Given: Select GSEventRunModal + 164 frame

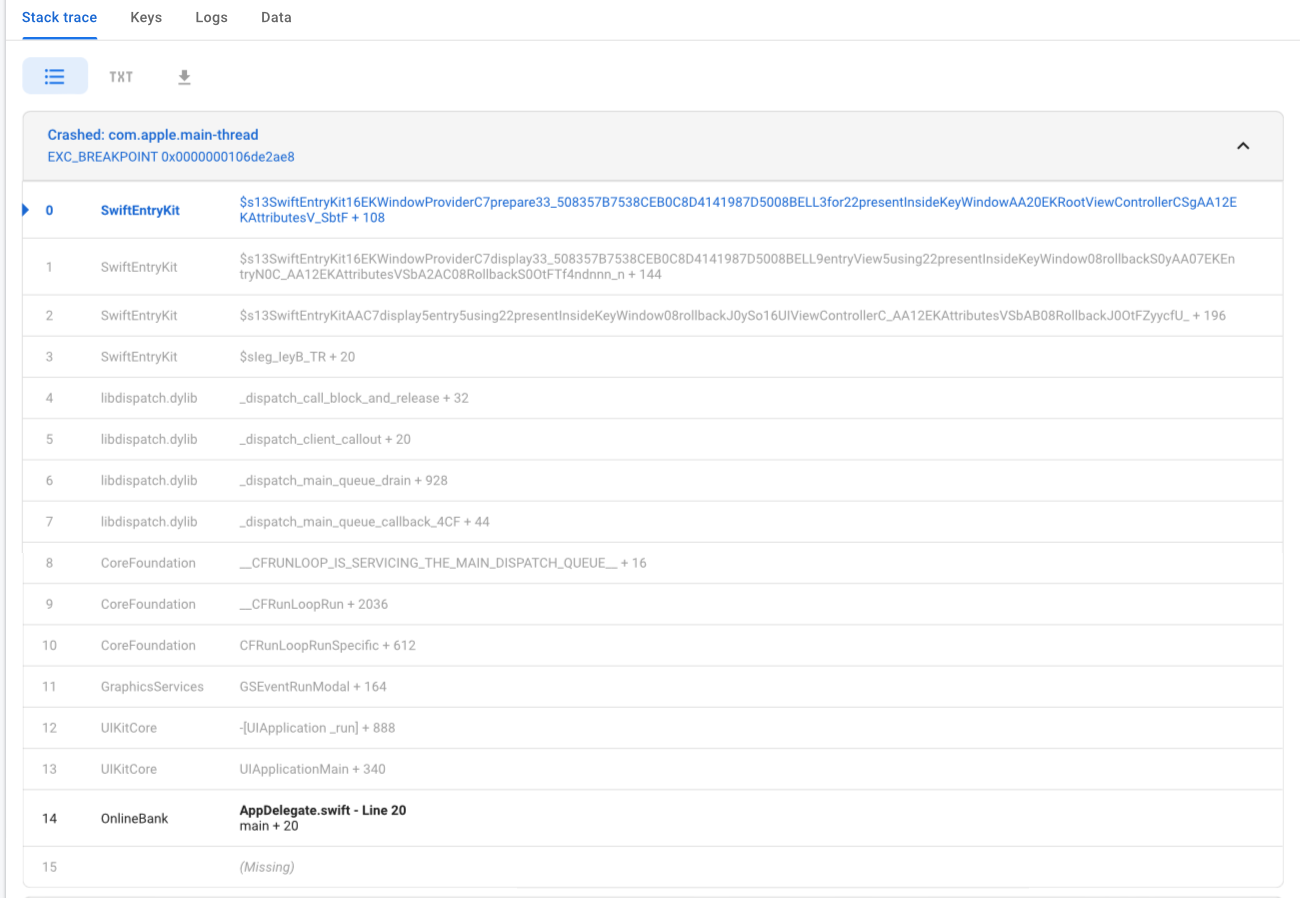Looking at the screenshot, I should click(313, 686).
